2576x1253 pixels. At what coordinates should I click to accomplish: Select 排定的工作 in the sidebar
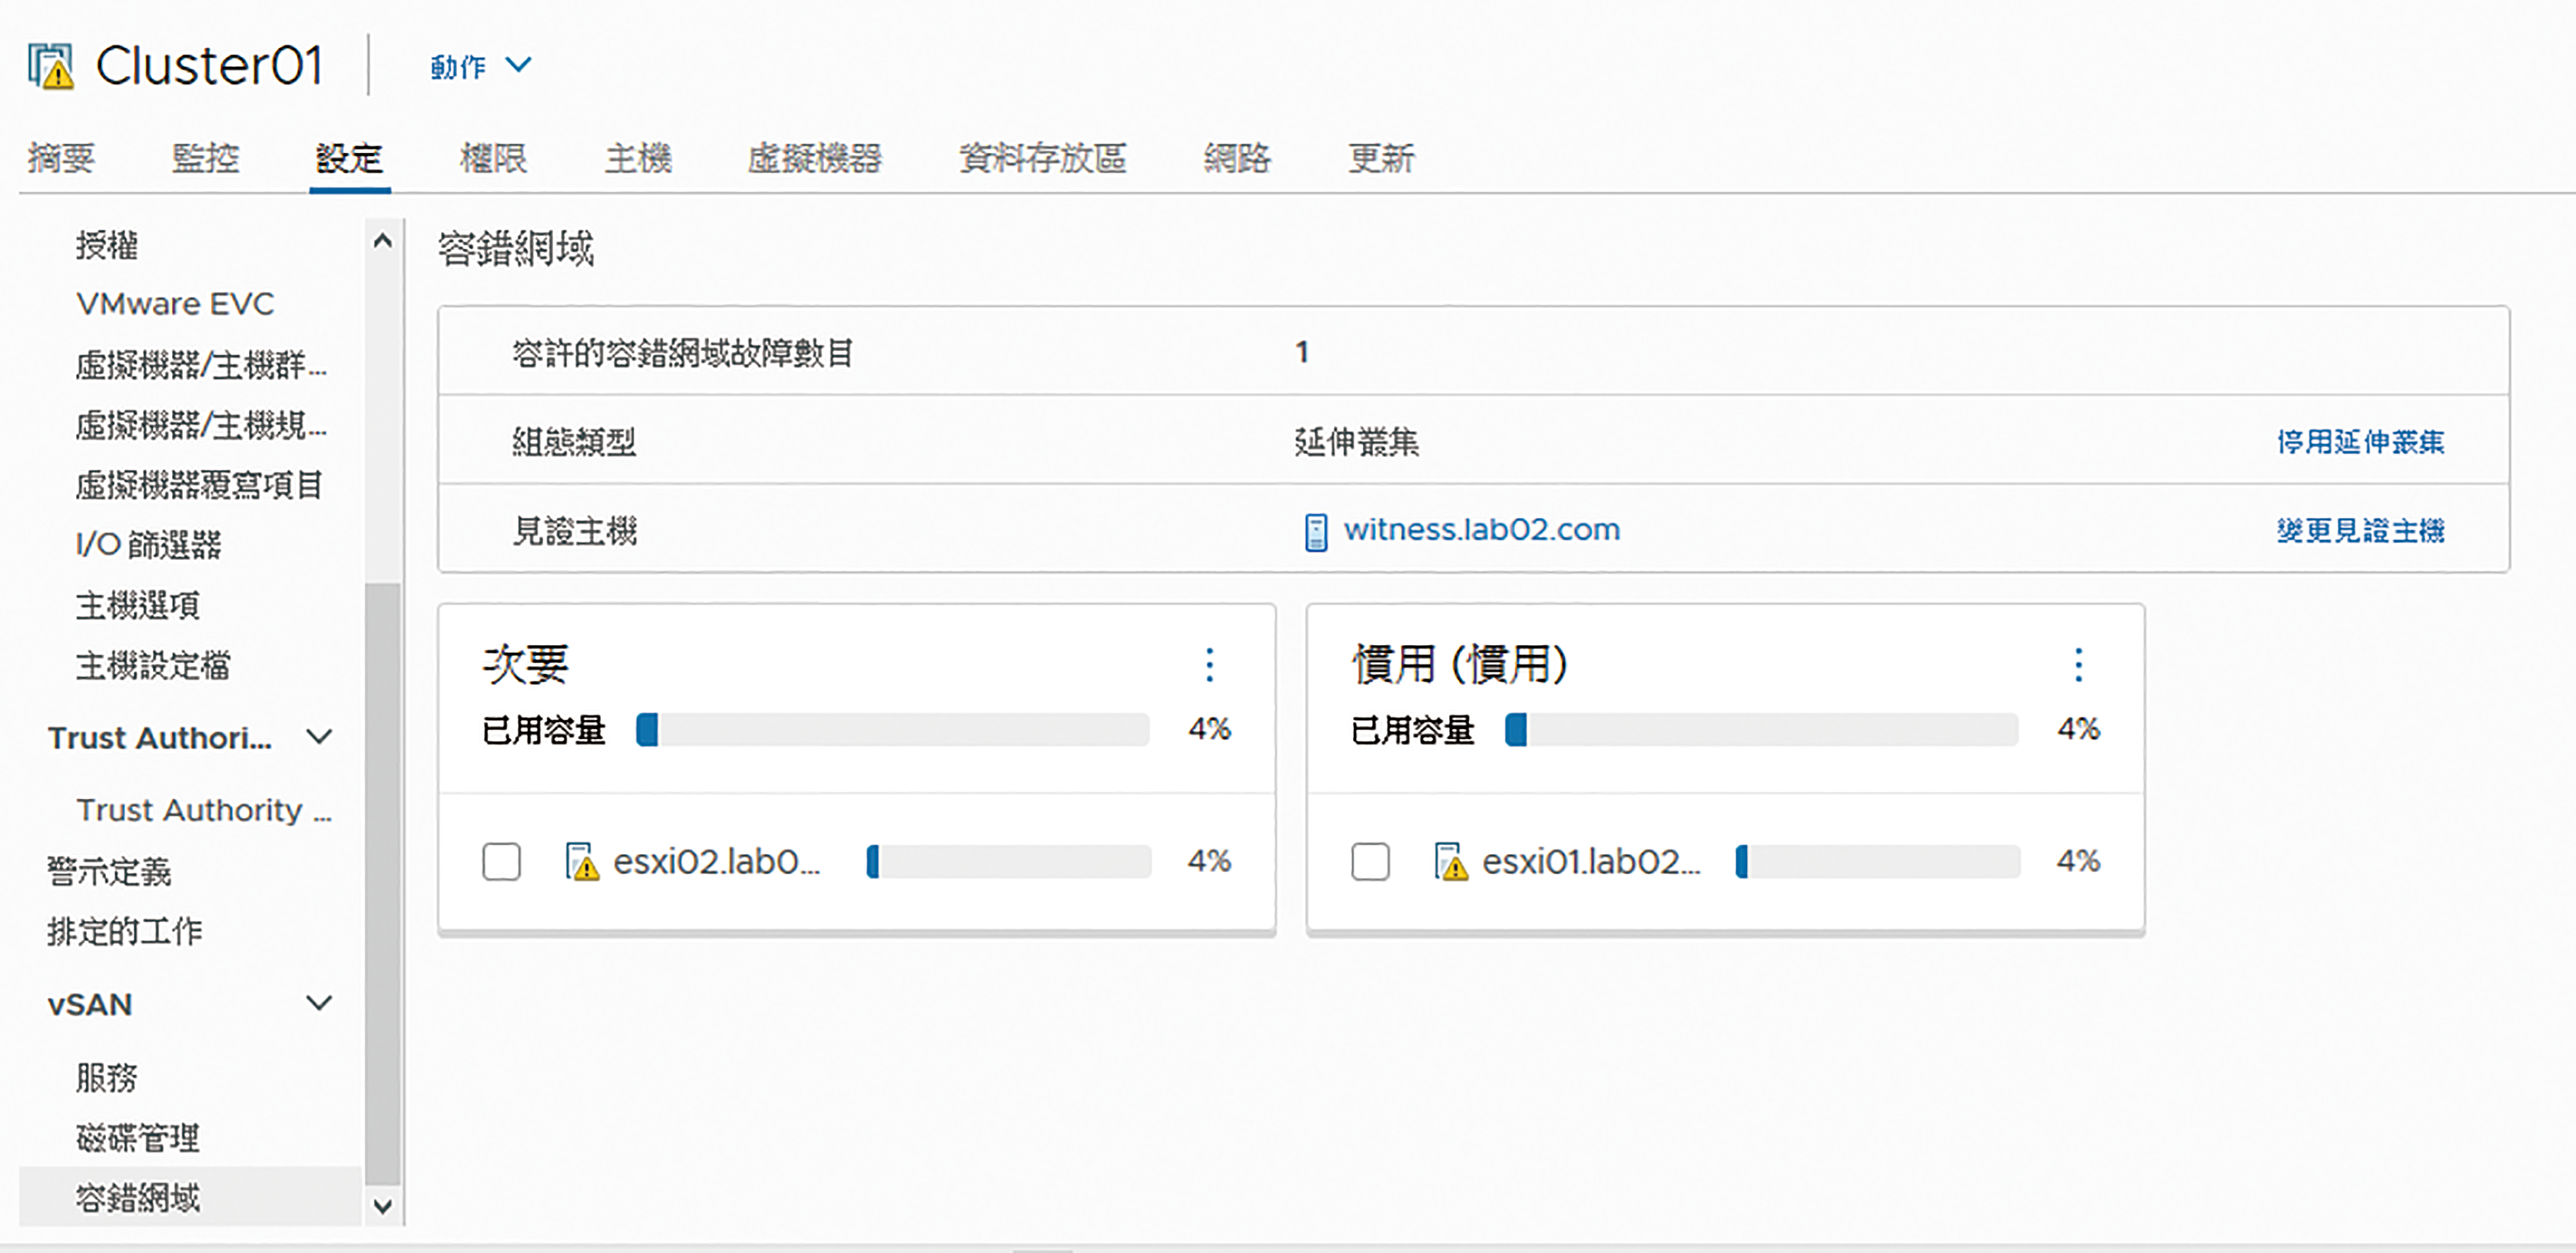click(x=124, y=931)
